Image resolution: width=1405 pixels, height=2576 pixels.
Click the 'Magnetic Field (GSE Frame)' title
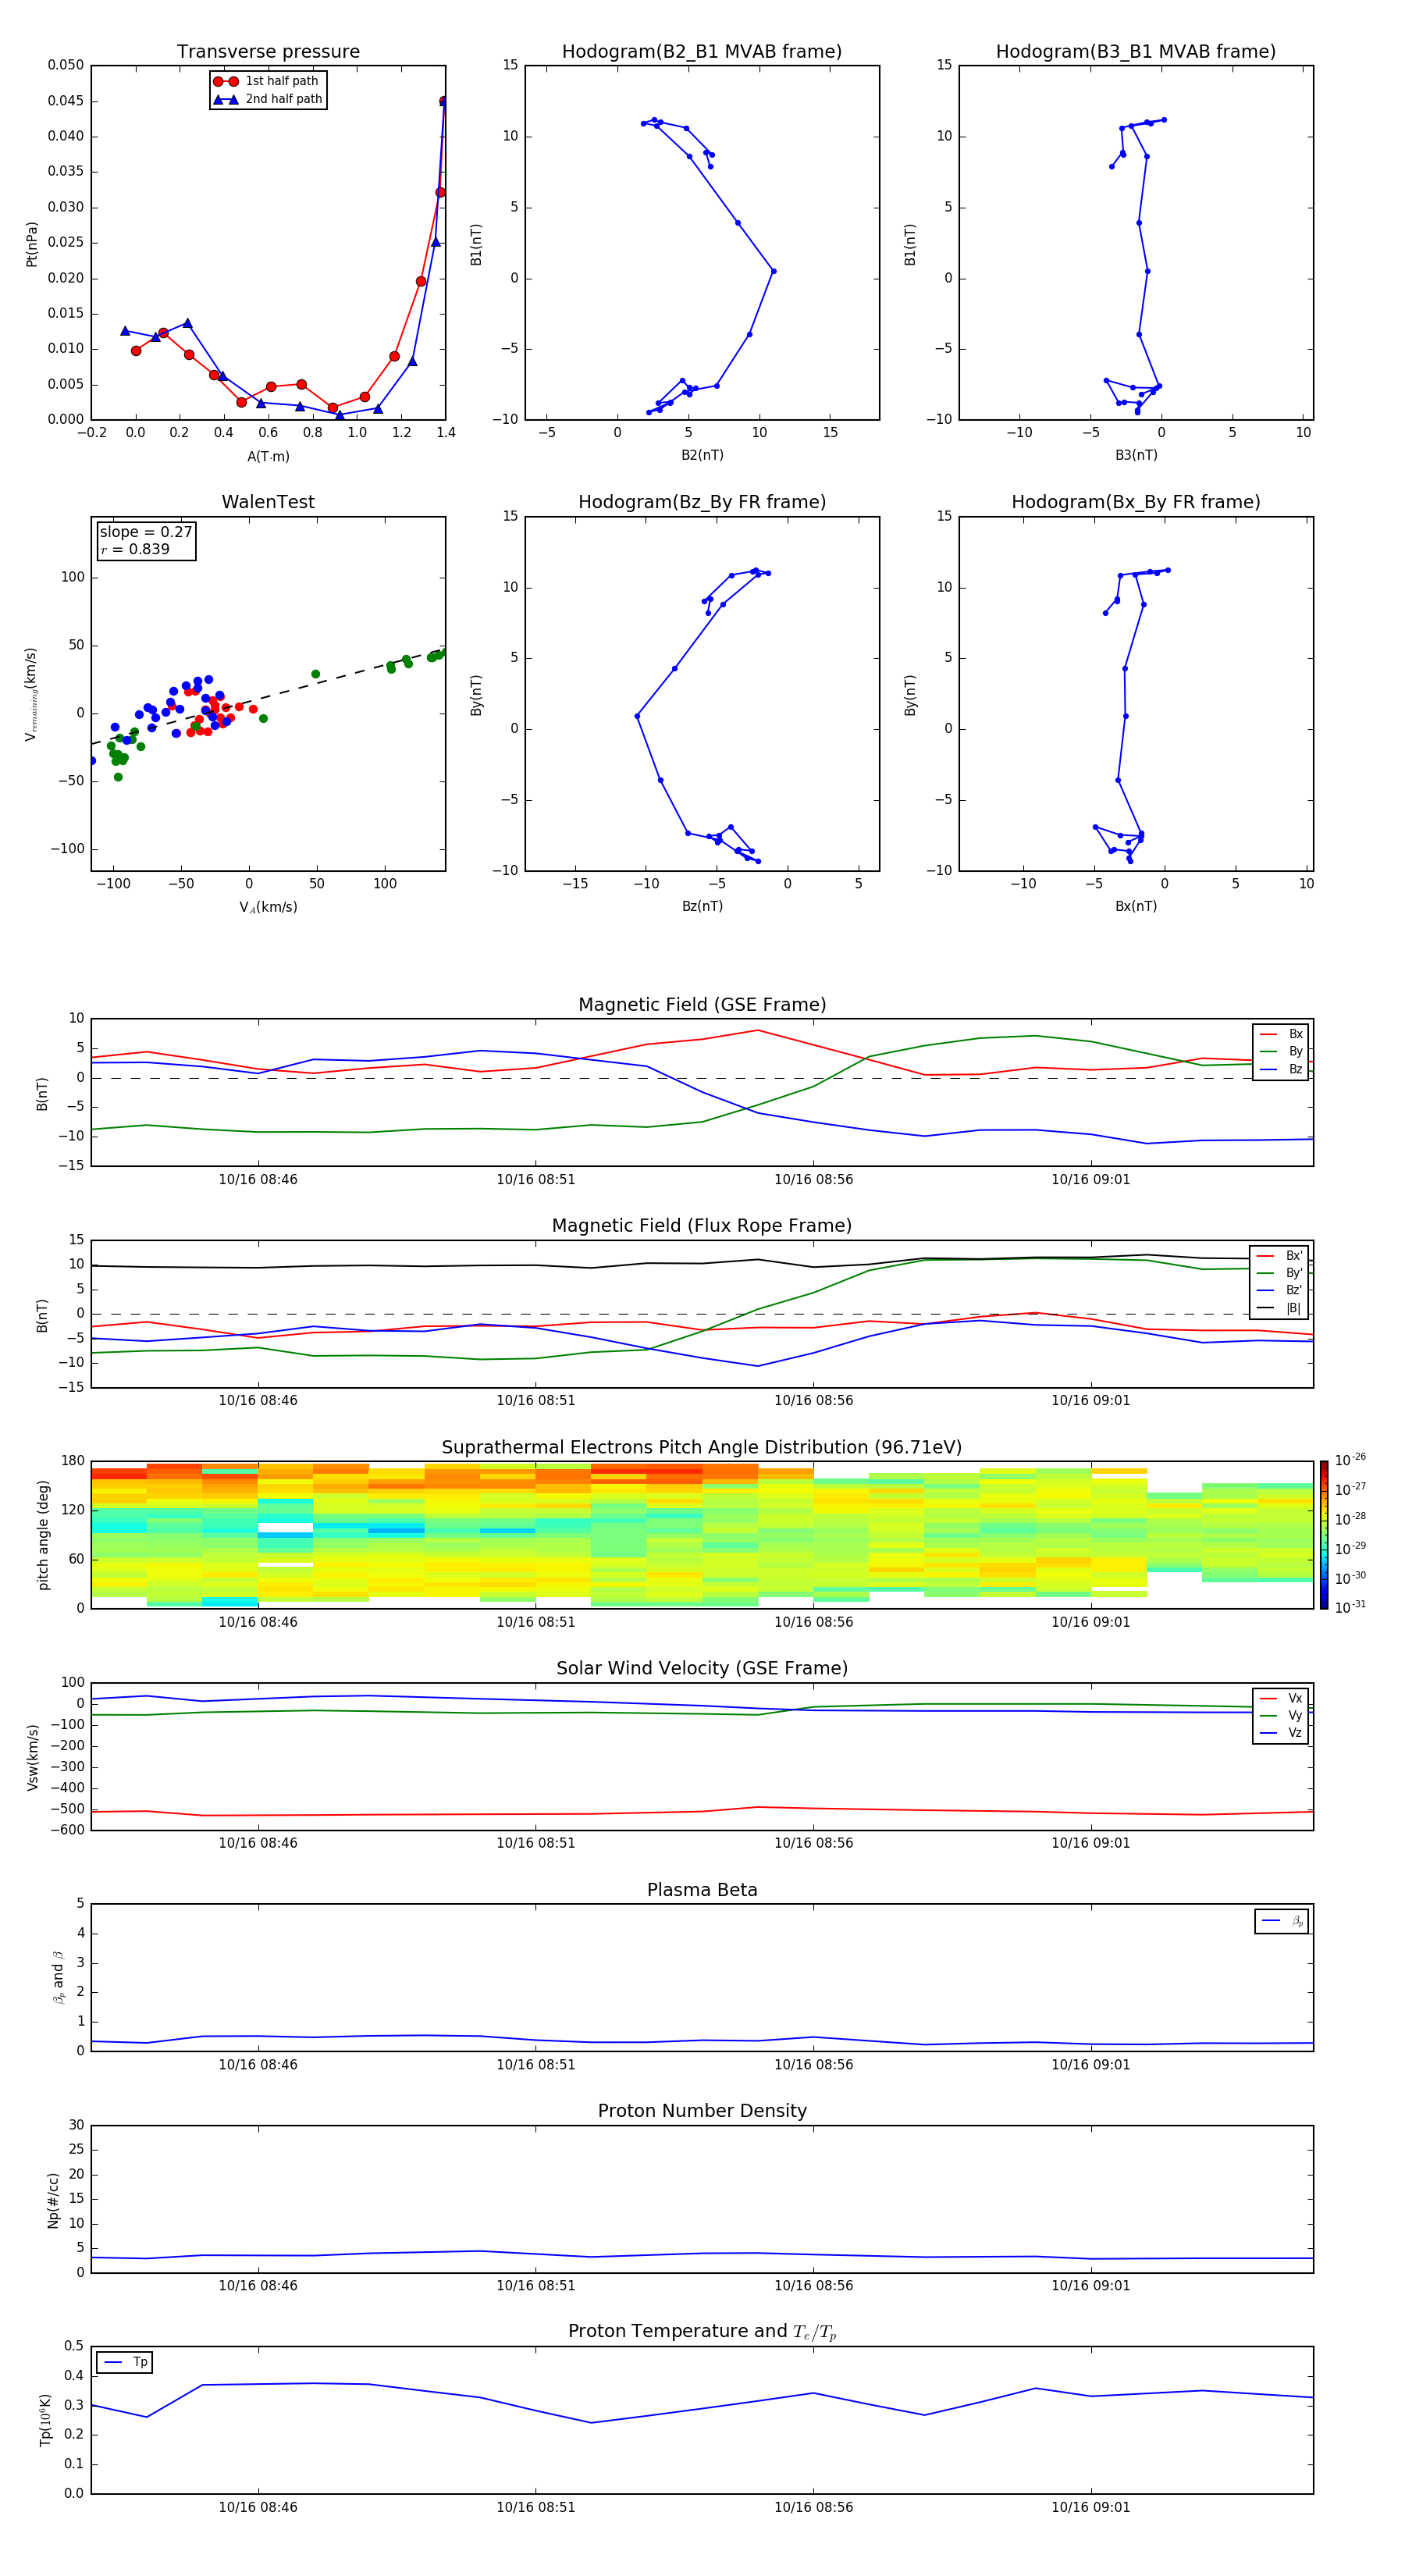pos(702,1005)
